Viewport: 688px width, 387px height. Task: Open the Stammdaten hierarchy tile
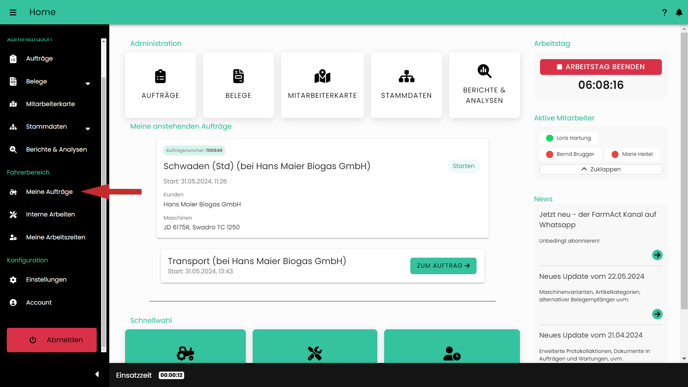coord(406,85)
